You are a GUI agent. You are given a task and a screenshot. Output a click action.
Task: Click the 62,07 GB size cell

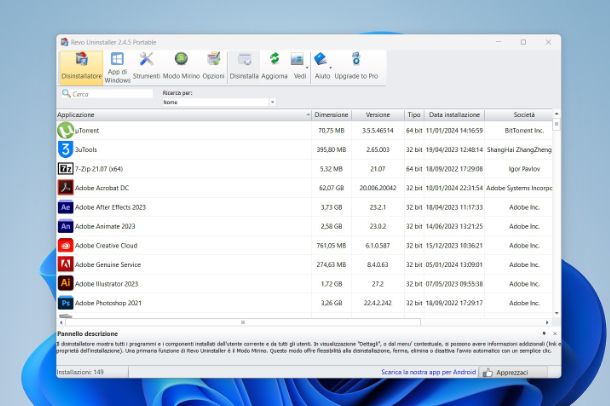[331, 188]
